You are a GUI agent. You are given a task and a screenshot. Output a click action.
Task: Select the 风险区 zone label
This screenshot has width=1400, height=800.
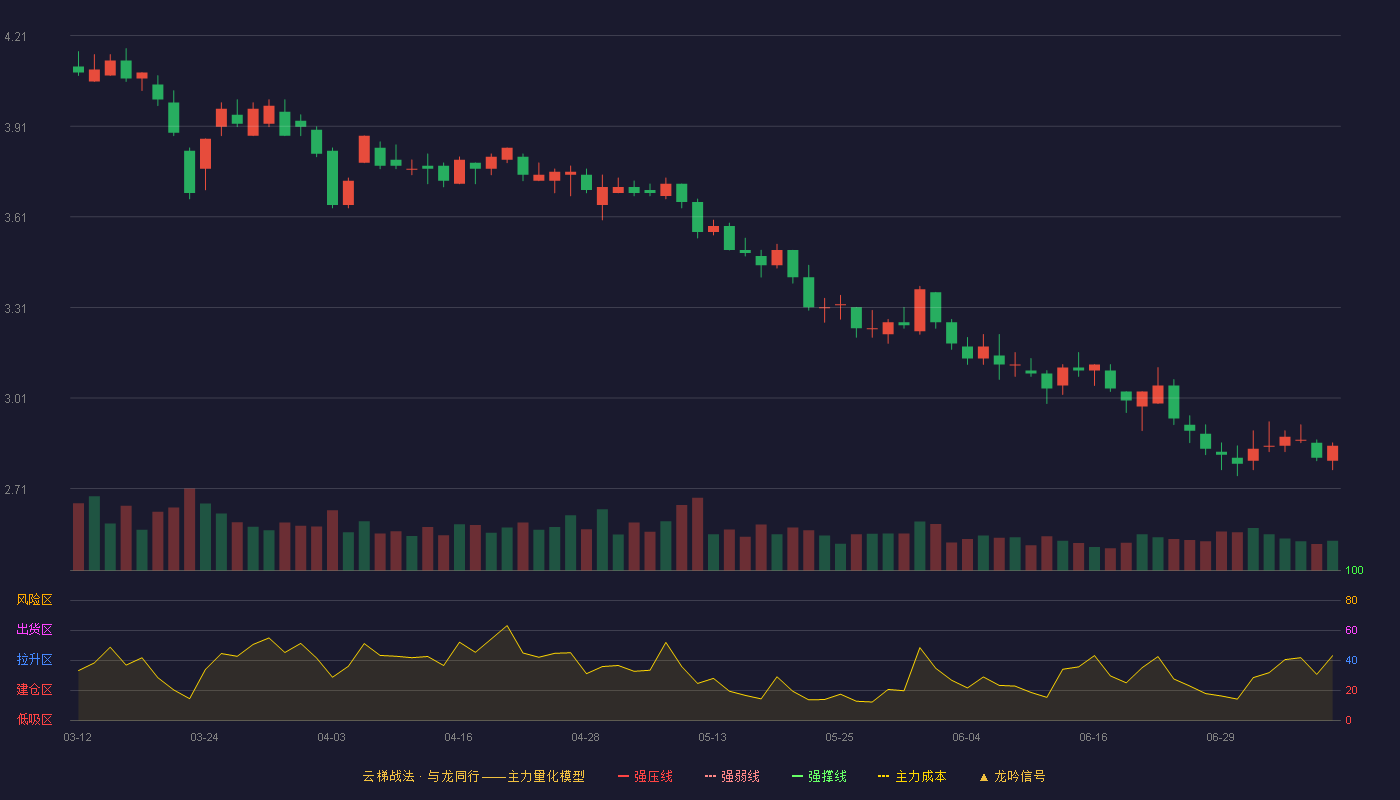point(34,600)
